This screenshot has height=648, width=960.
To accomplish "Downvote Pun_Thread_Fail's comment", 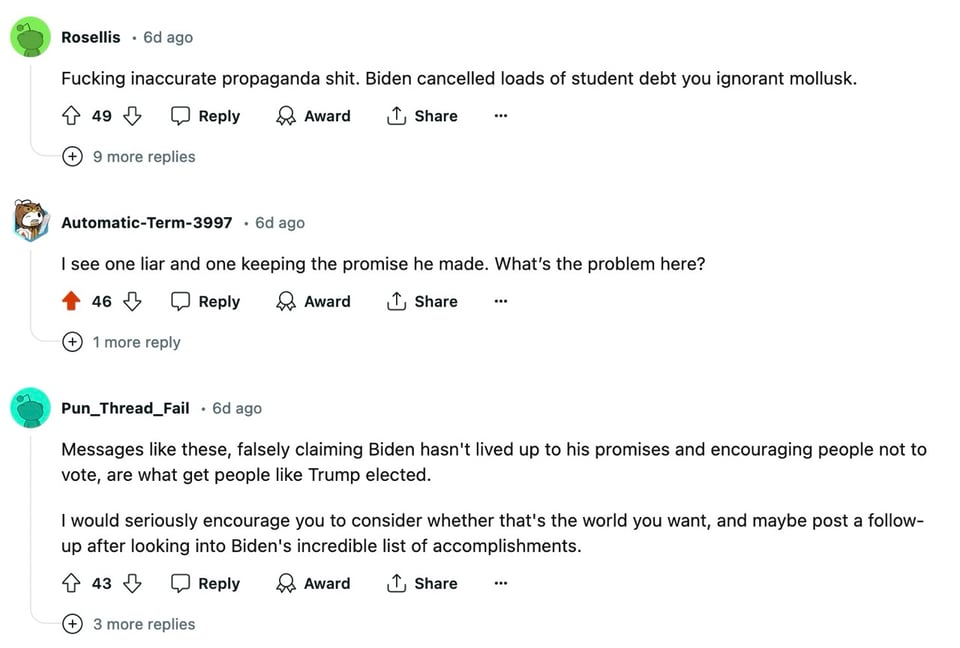I will [x=132, y=584].
